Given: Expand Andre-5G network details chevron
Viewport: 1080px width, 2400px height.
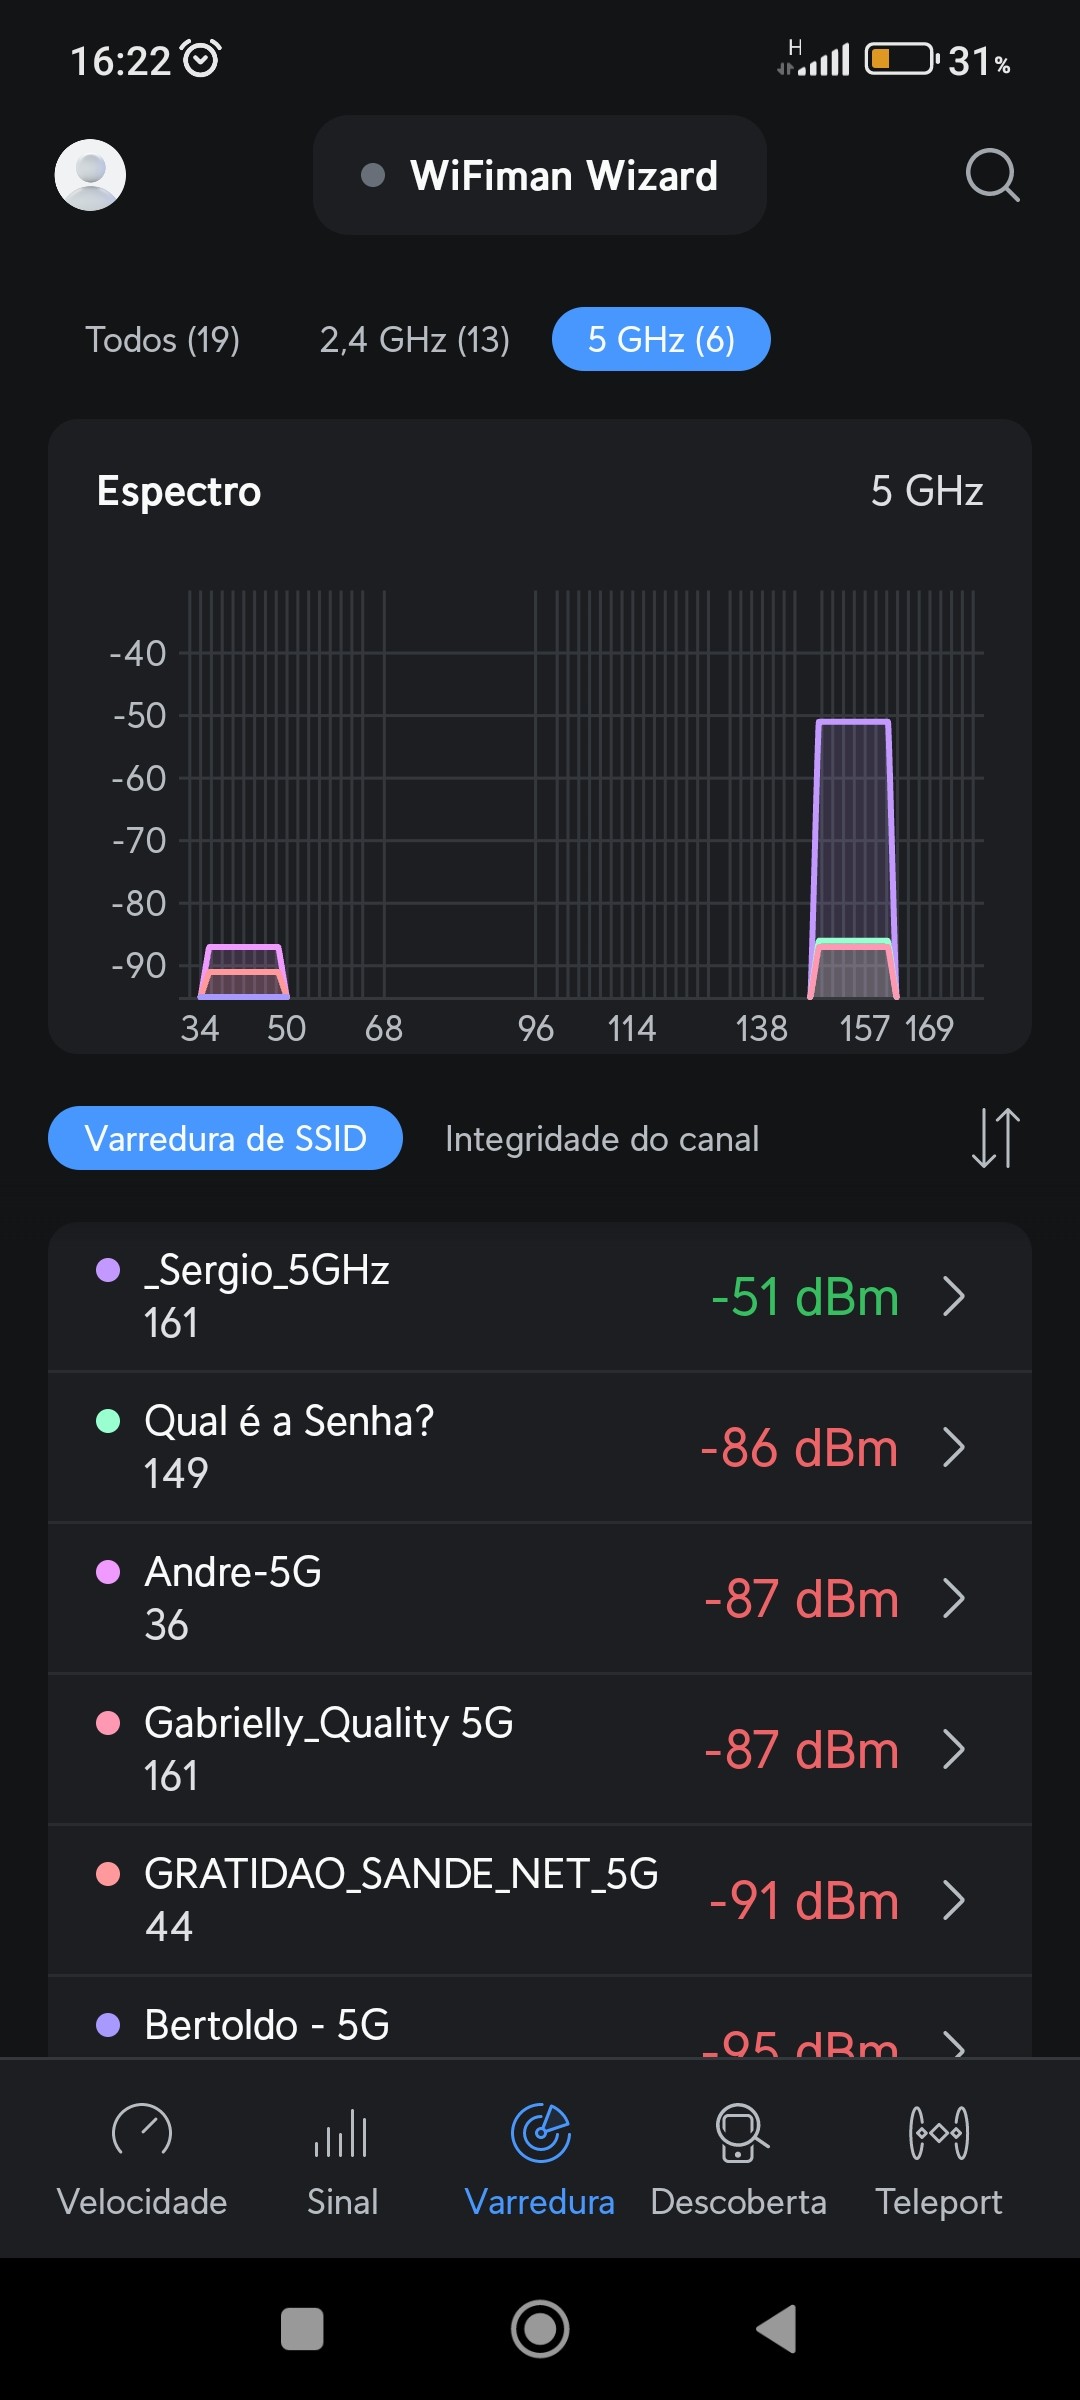Looking at the screenshot, I should (x=955, y=1599).
